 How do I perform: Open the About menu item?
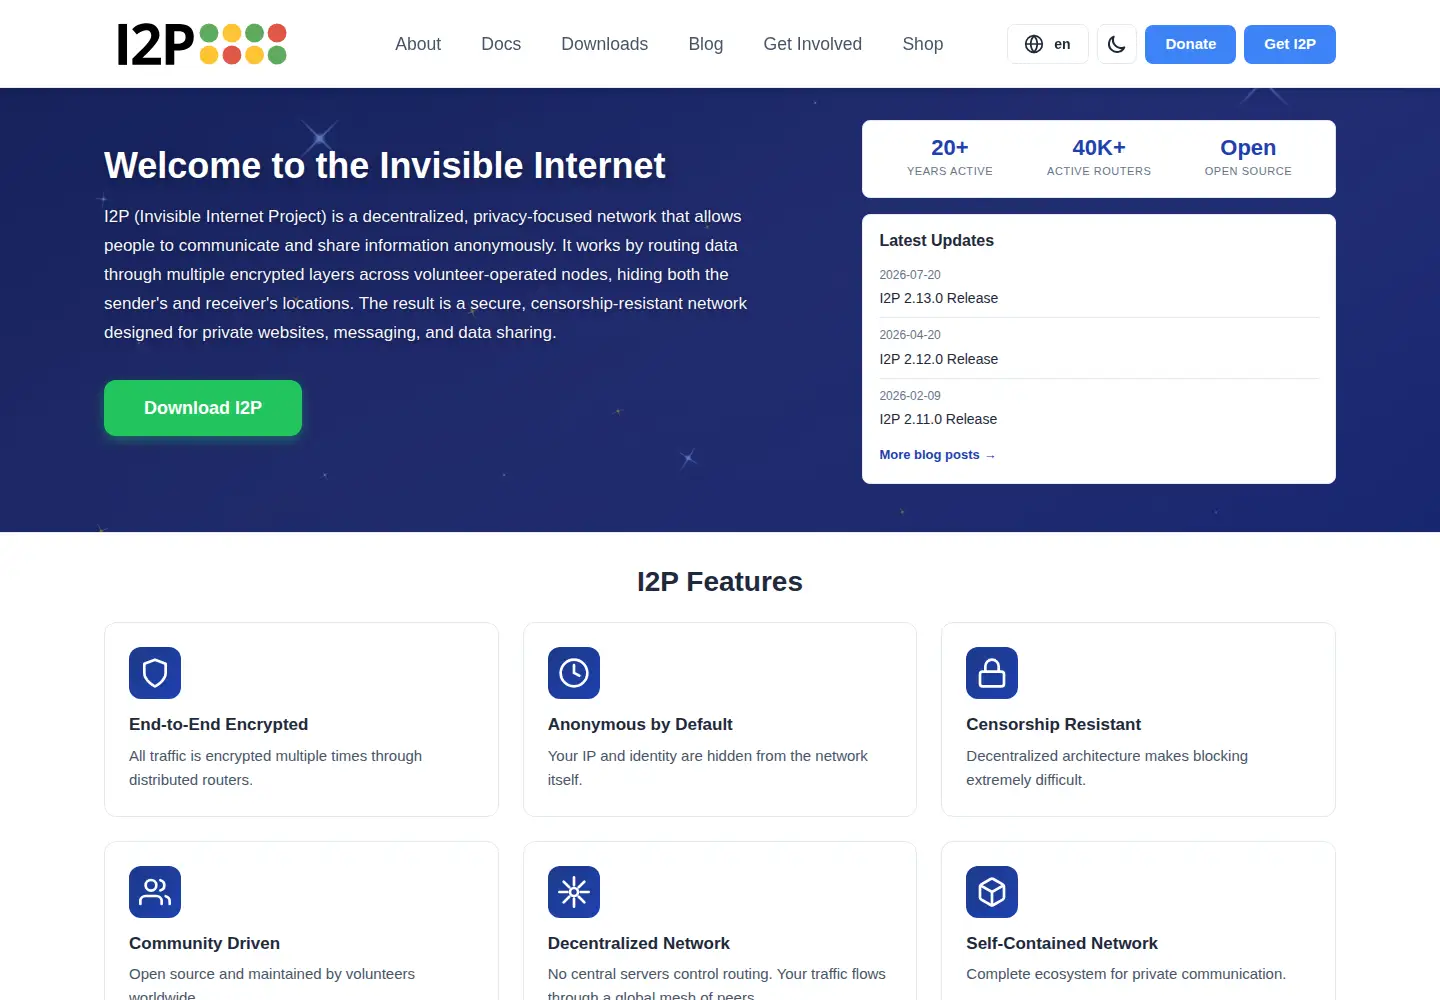418,44
